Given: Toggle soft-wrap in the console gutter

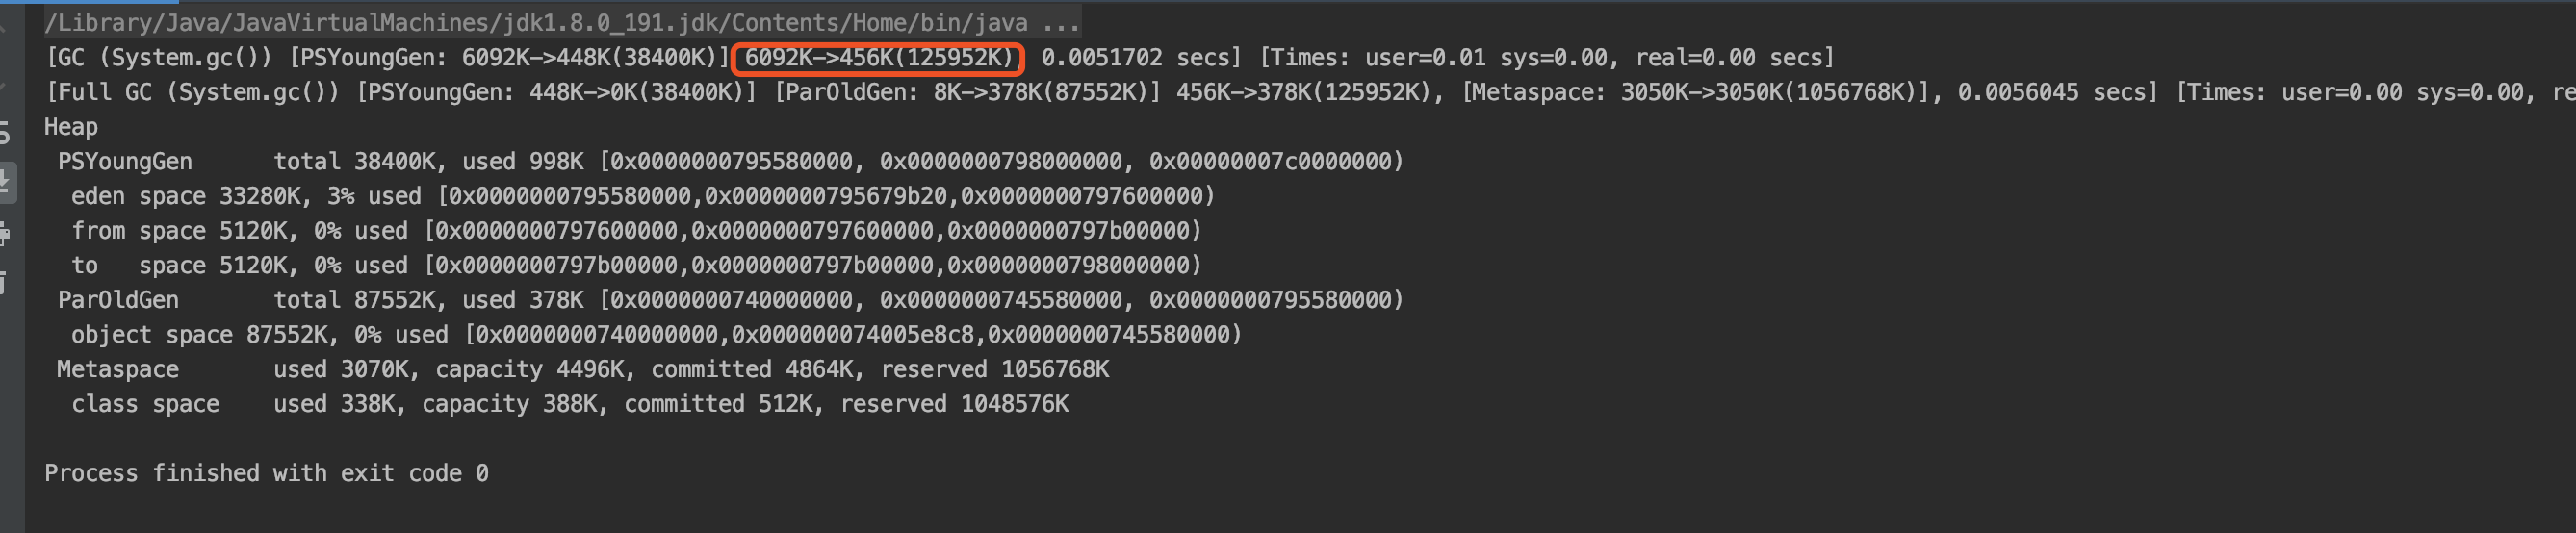Looking at the screenshot, I should click(5, 132).
